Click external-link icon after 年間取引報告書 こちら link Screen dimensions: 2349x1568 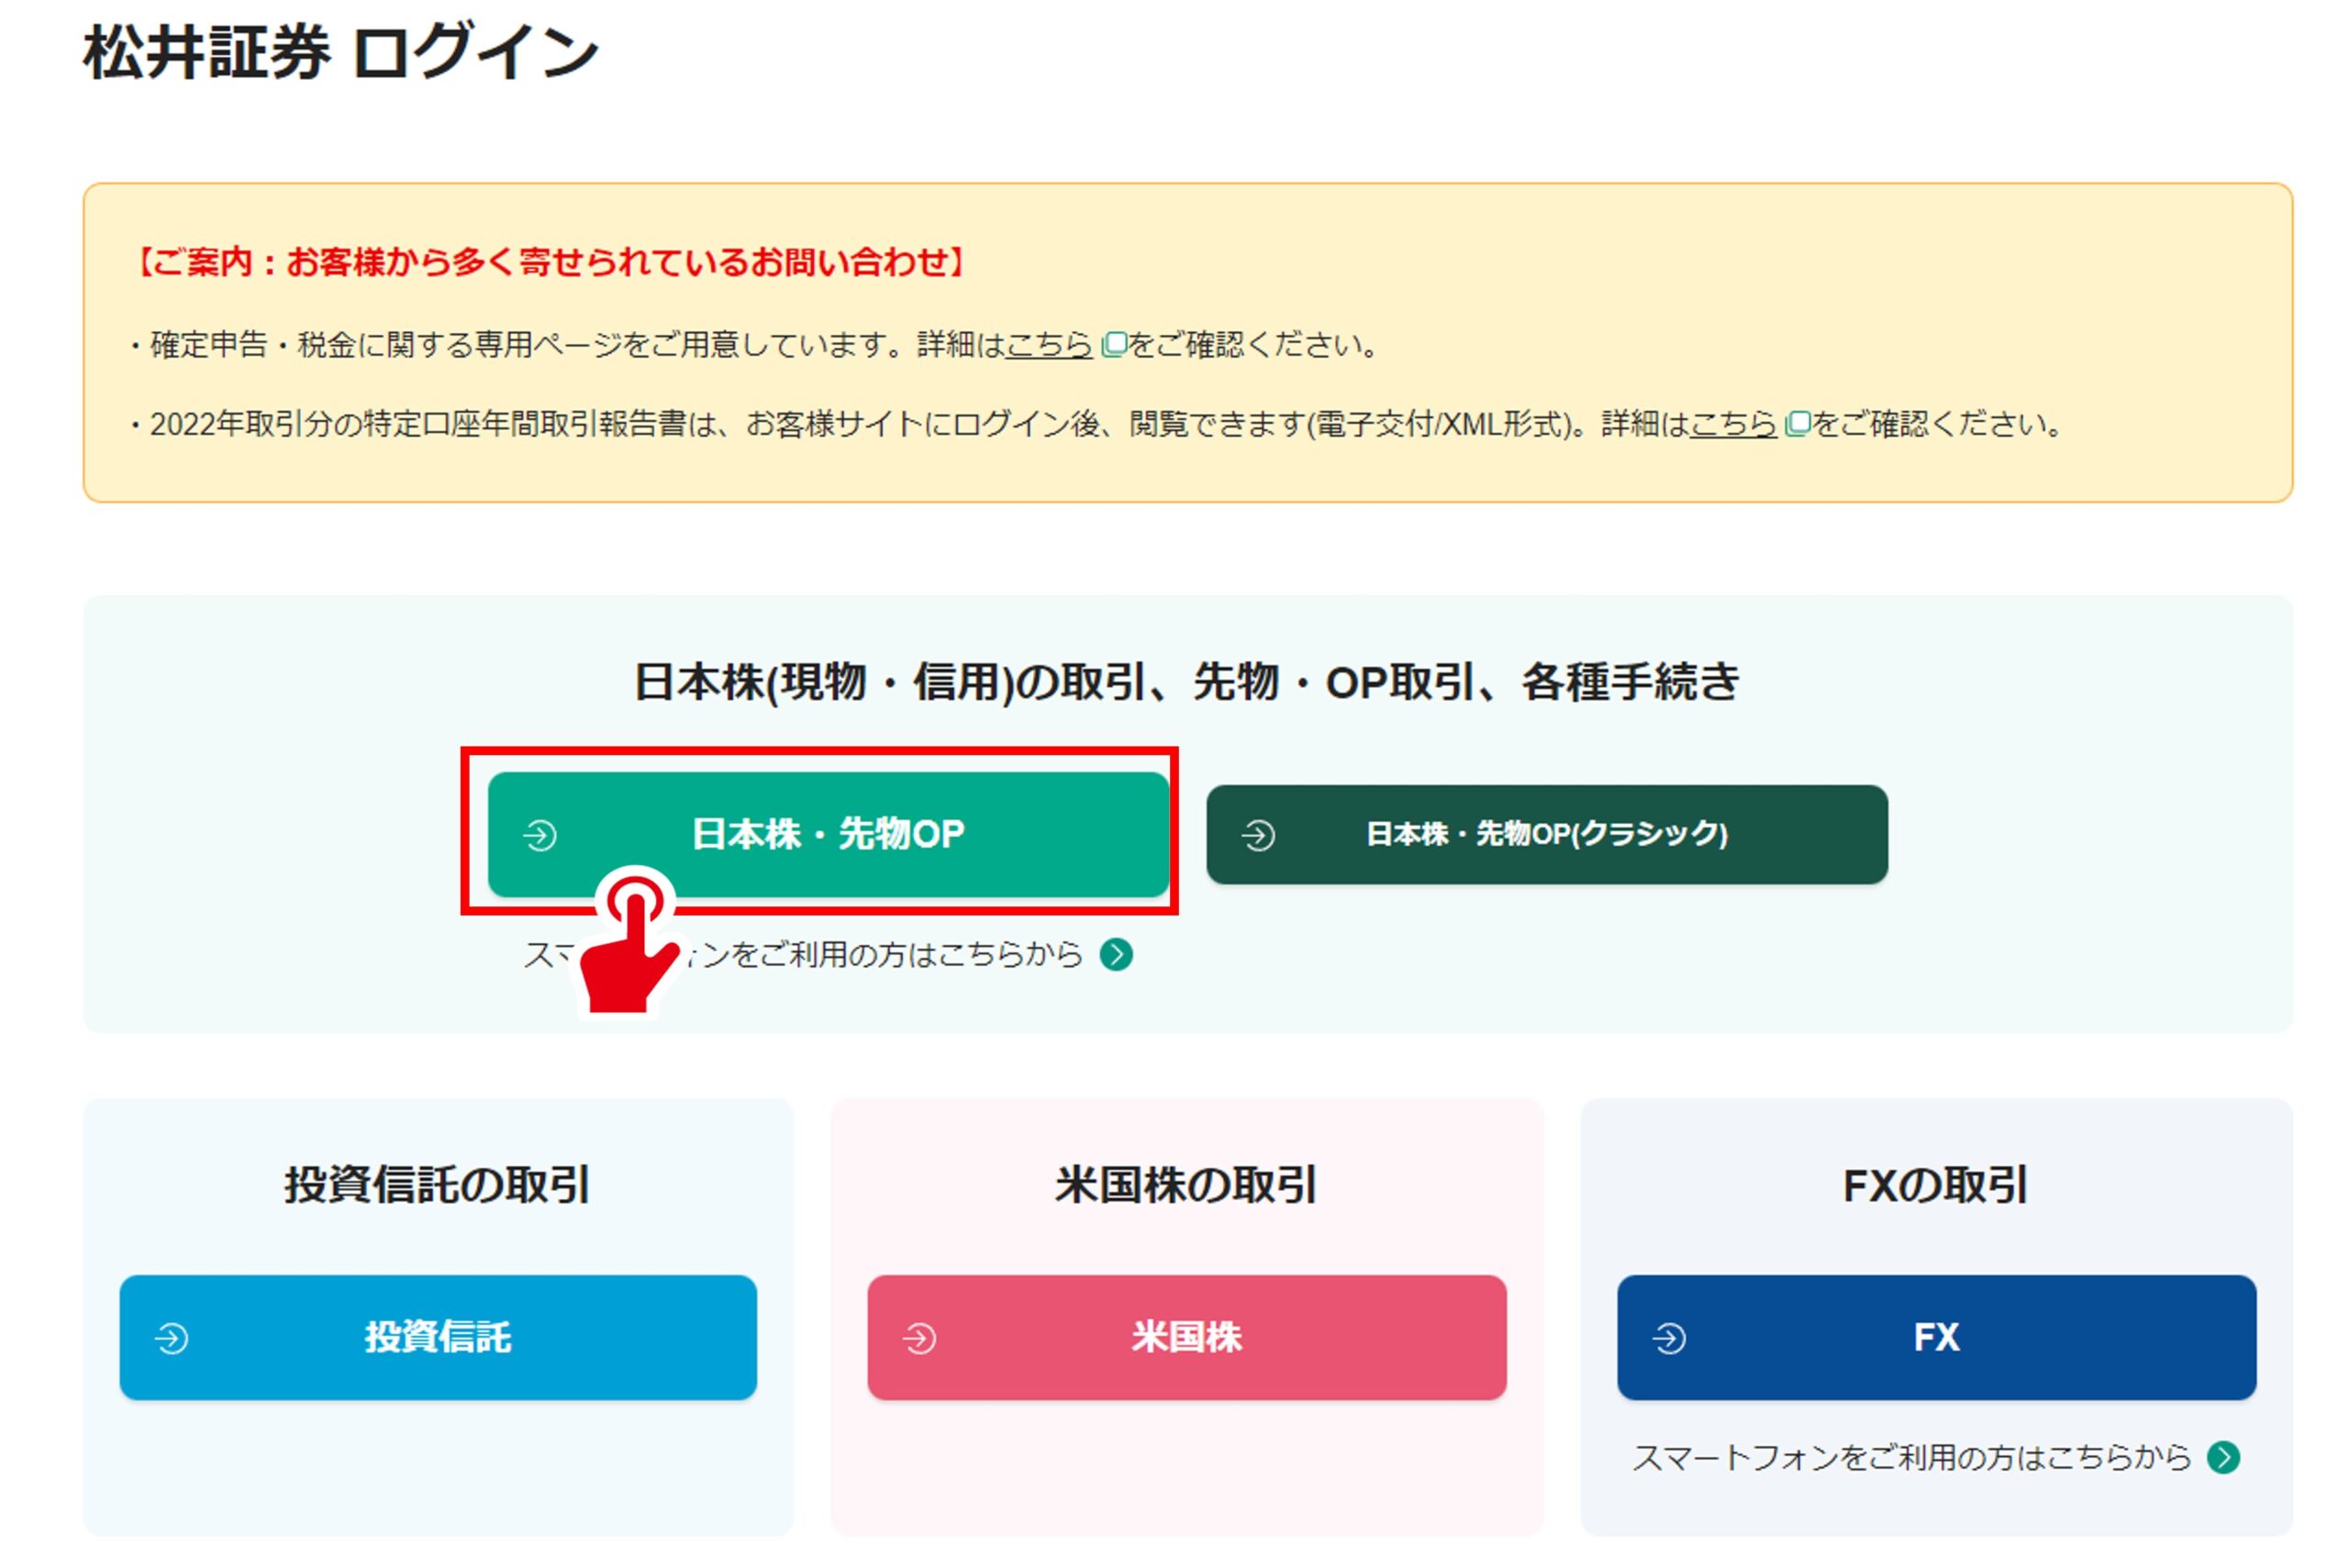[x=1797, y=424]
